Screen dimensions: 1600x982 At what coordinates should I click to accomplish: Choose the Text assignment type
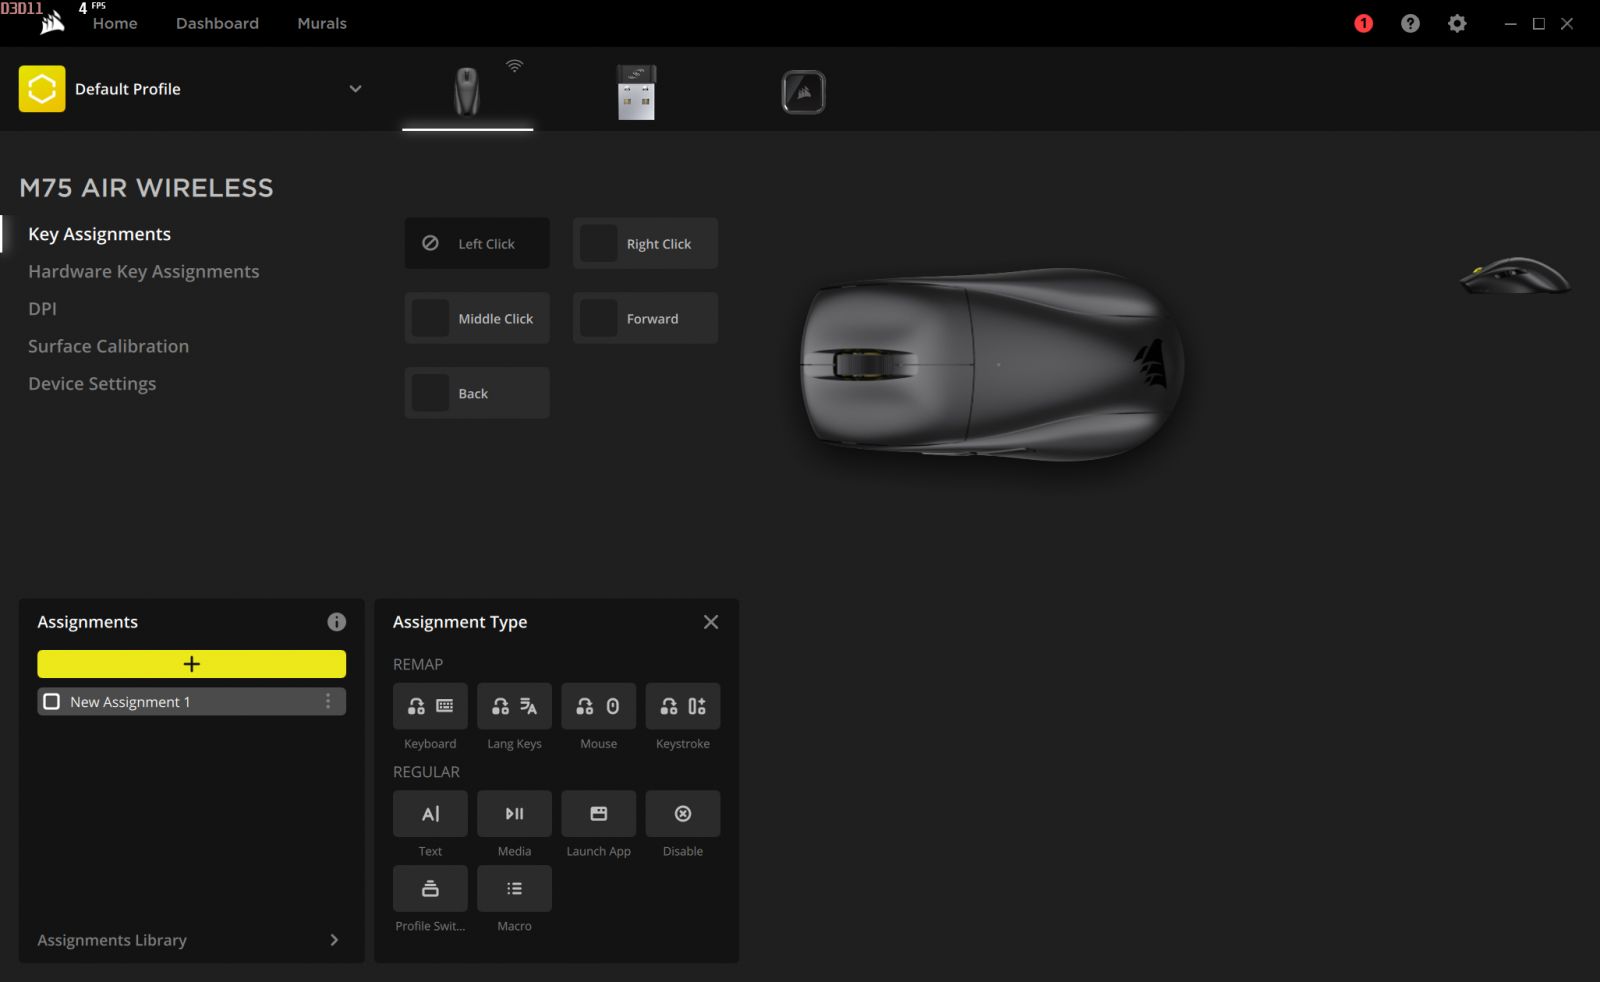(x=430, y=813)
